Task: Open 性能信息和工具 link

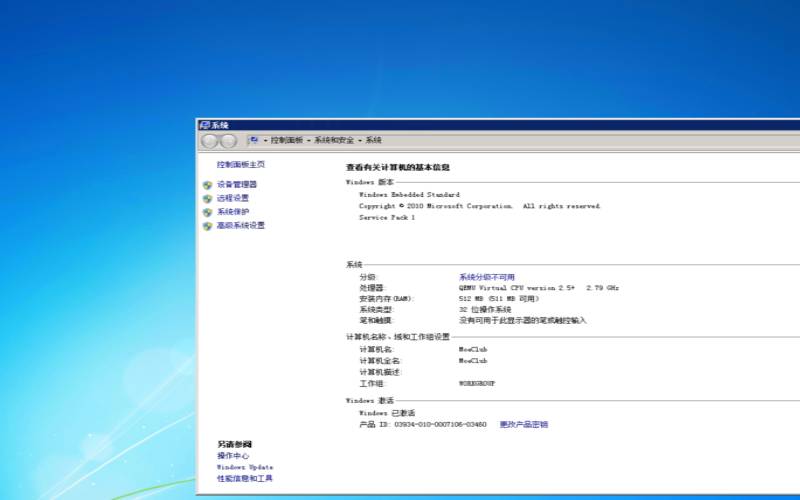Action: [x=245, y=479]
